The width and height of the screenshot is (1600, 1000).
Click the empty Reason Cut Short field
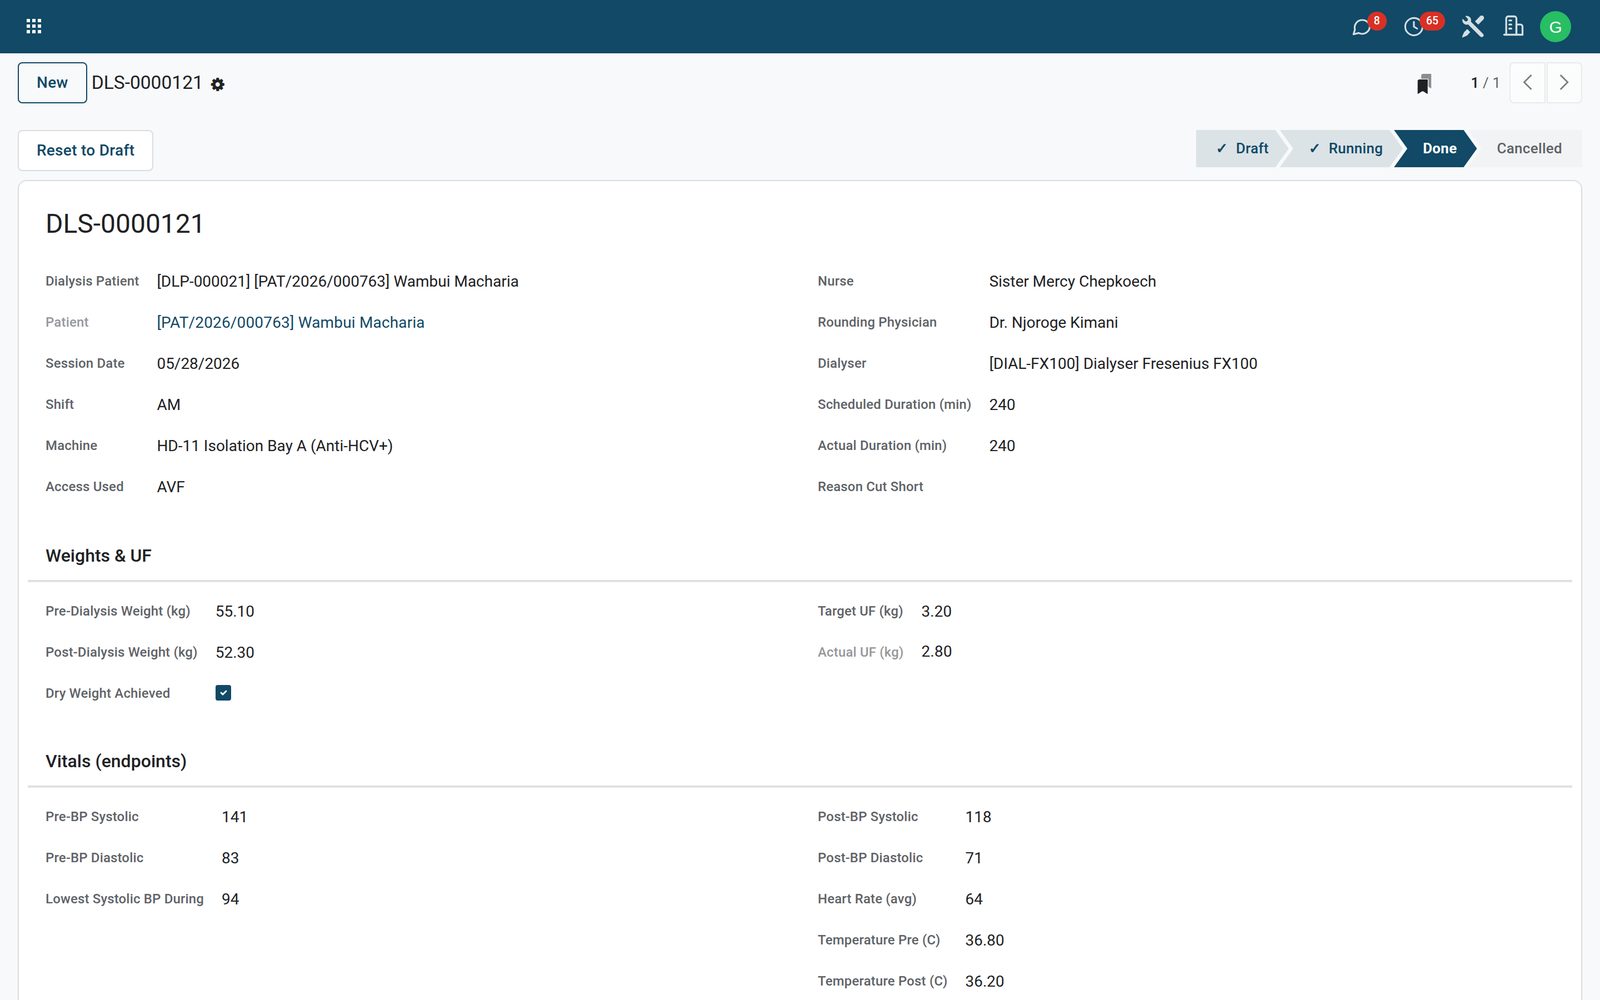coord(1270,486)
